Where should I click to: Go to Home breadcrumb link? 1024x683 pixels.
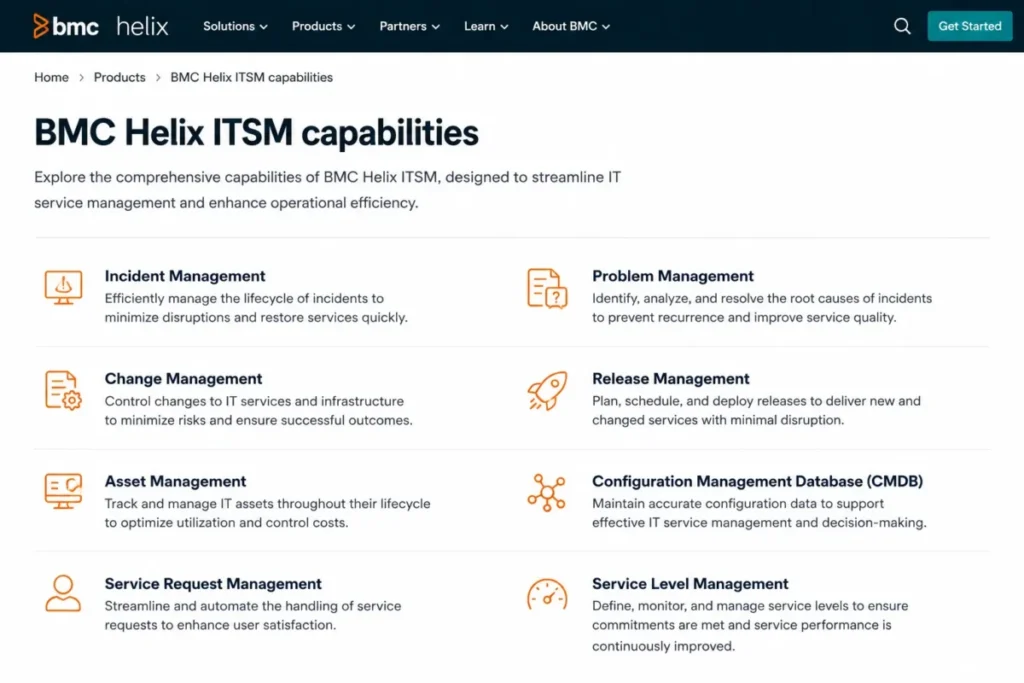[x=52, y=77]
